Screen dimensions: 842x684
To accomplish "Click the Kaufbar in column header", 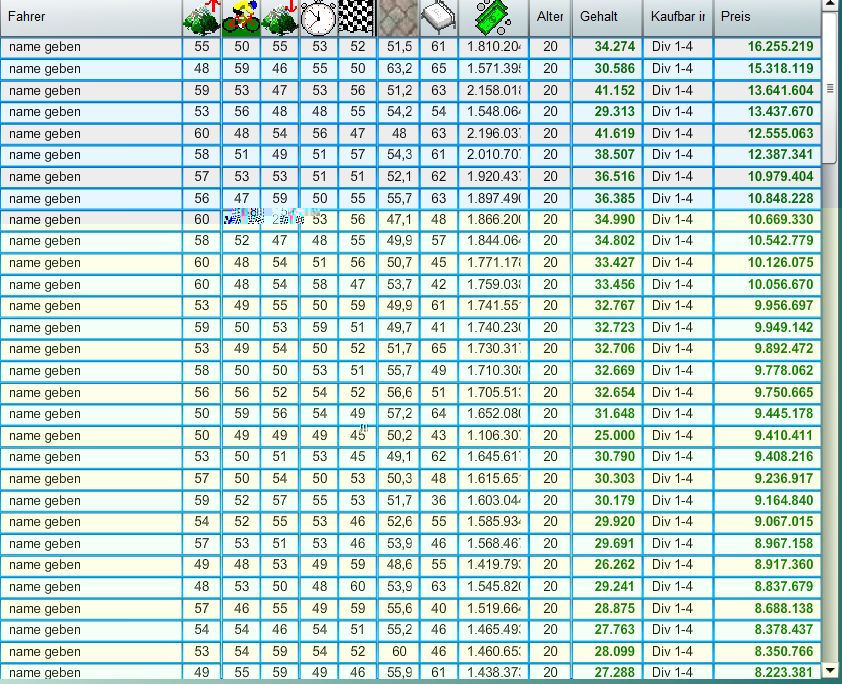I will pyautogui.click(x=677, y=17).
